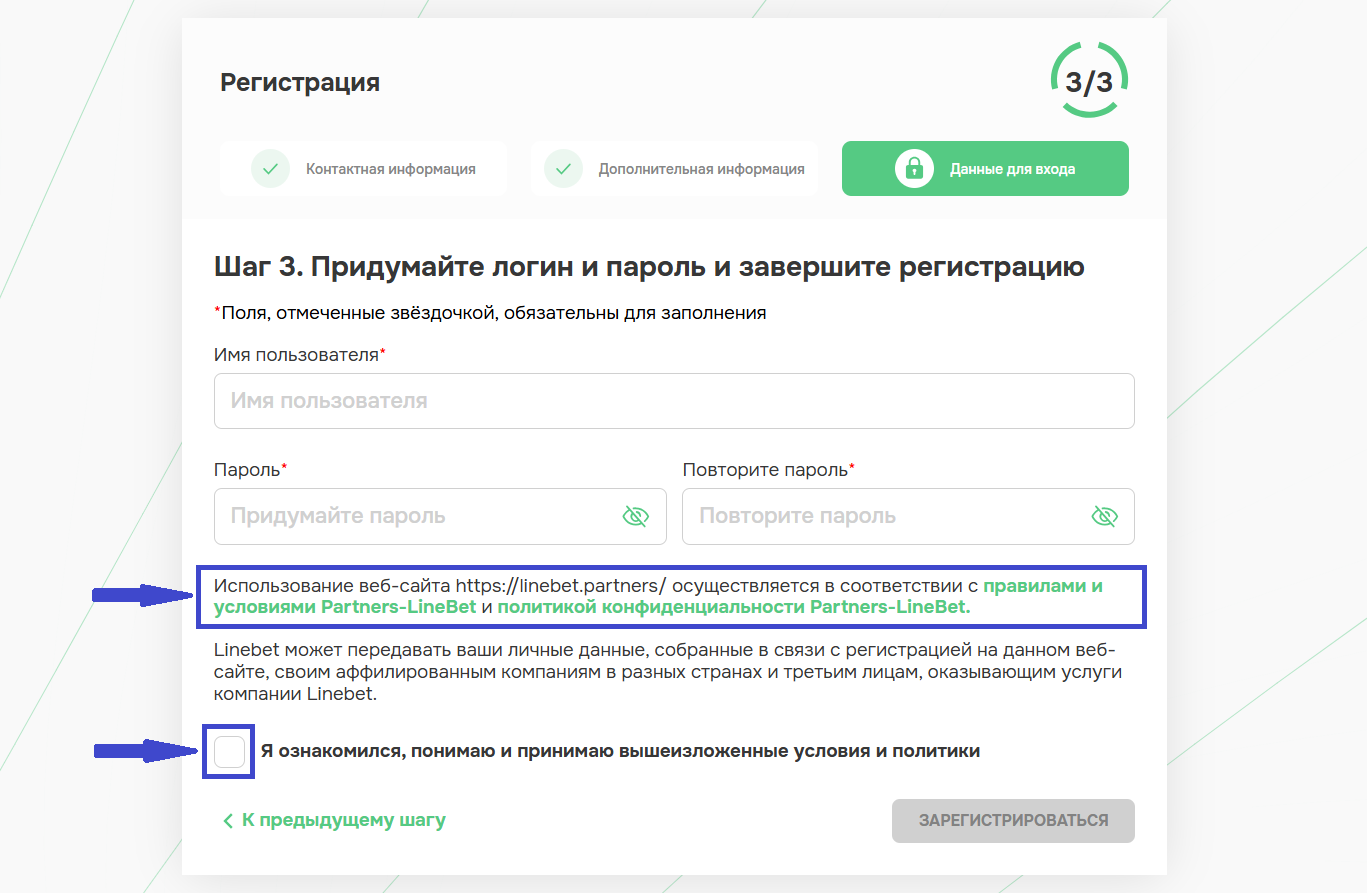The image size is (1367, 893).
Task: Click the 3/3 progress circle indicator
Action: pos(1089,81)
